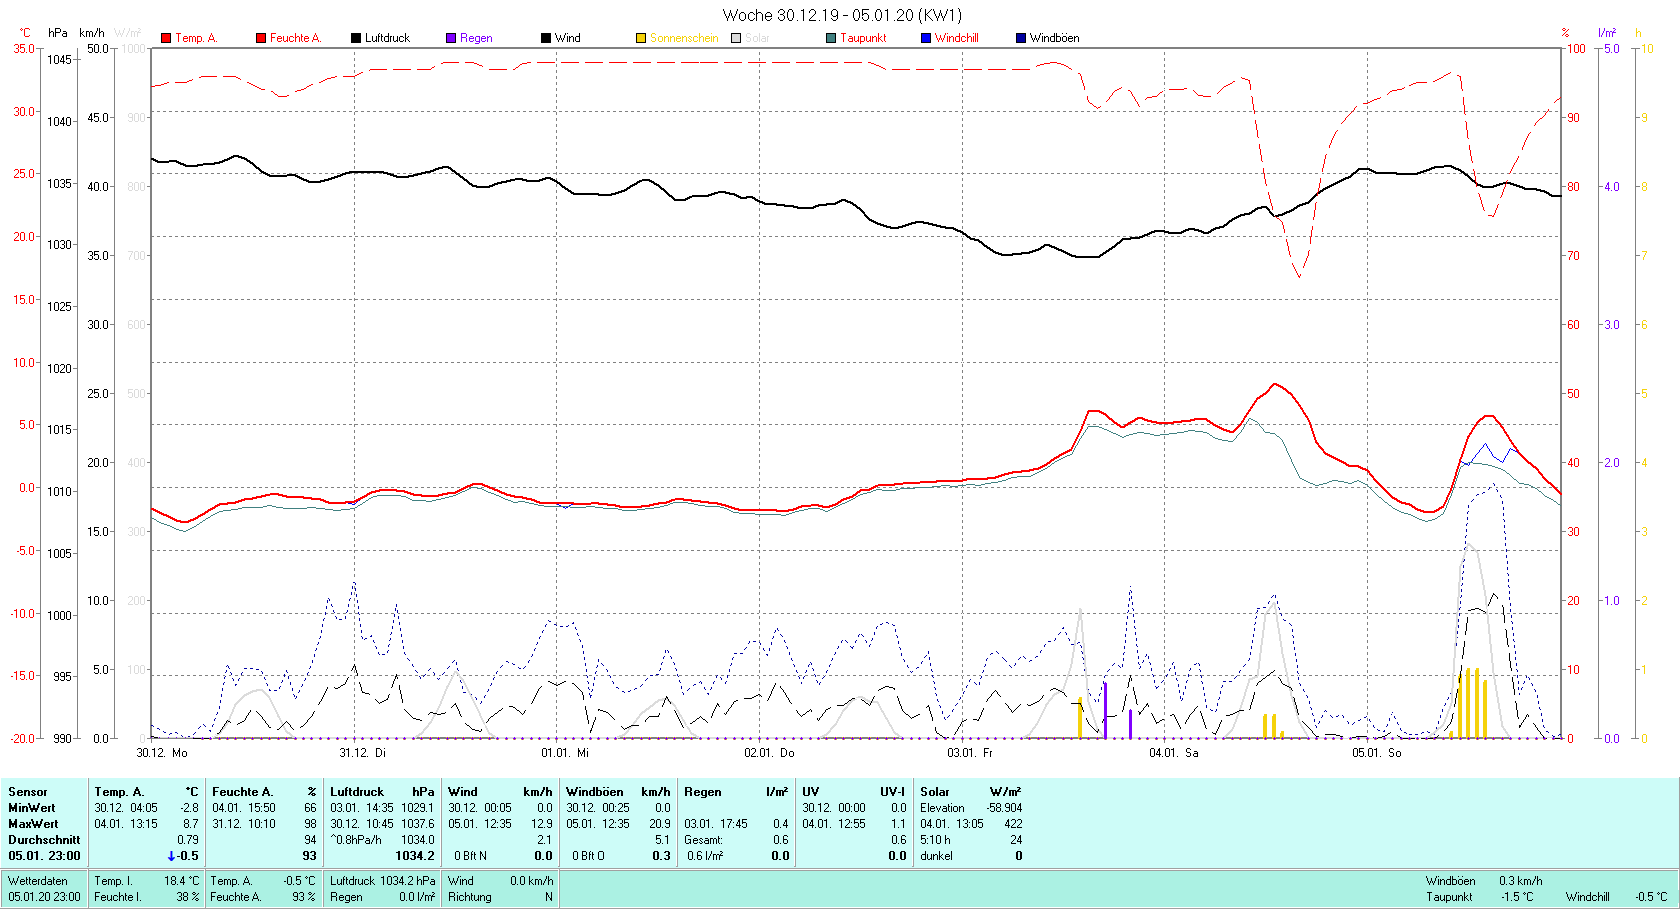
Task: Click the 'Sensor' header in the data table
Action: pos(28,792)
